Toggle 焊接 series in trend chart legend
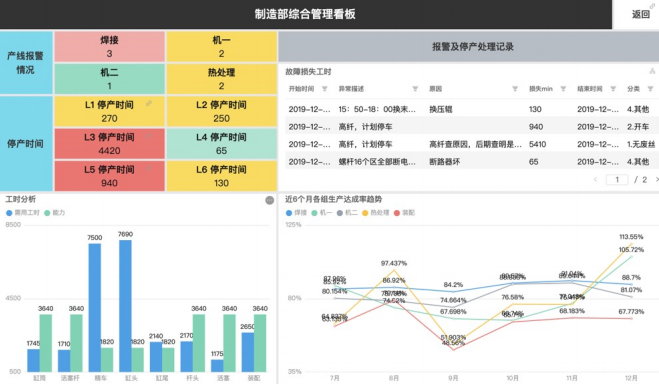Image resolution: width=659 pixels, height=384 pixels. 296,213
